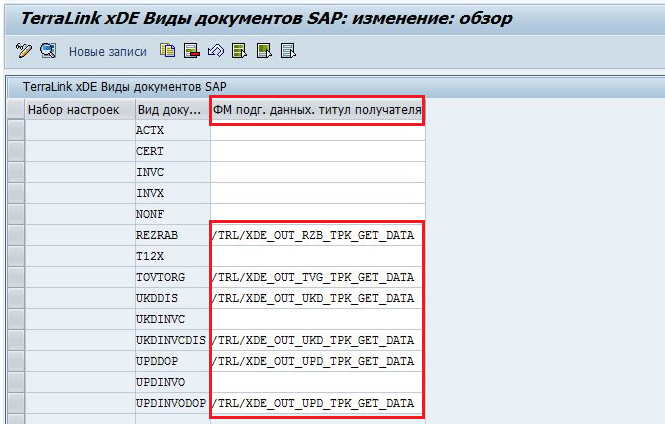Click the UKDDIS document type cell
Screen dimensions: 665x424
[172, 298]
